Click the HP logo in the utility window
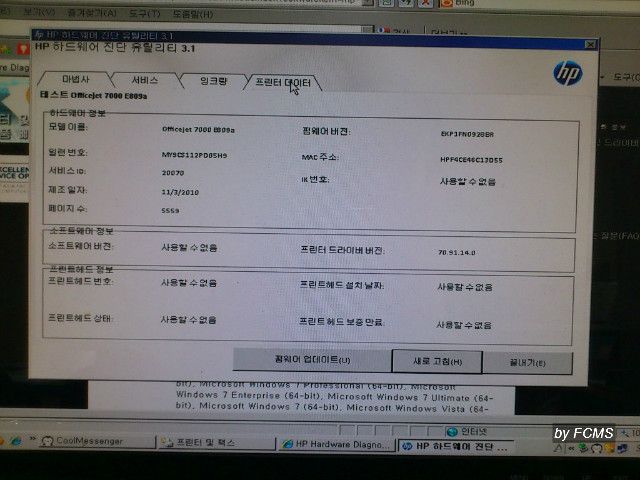This screenshot has width=640, height=480. coord(568,73)
